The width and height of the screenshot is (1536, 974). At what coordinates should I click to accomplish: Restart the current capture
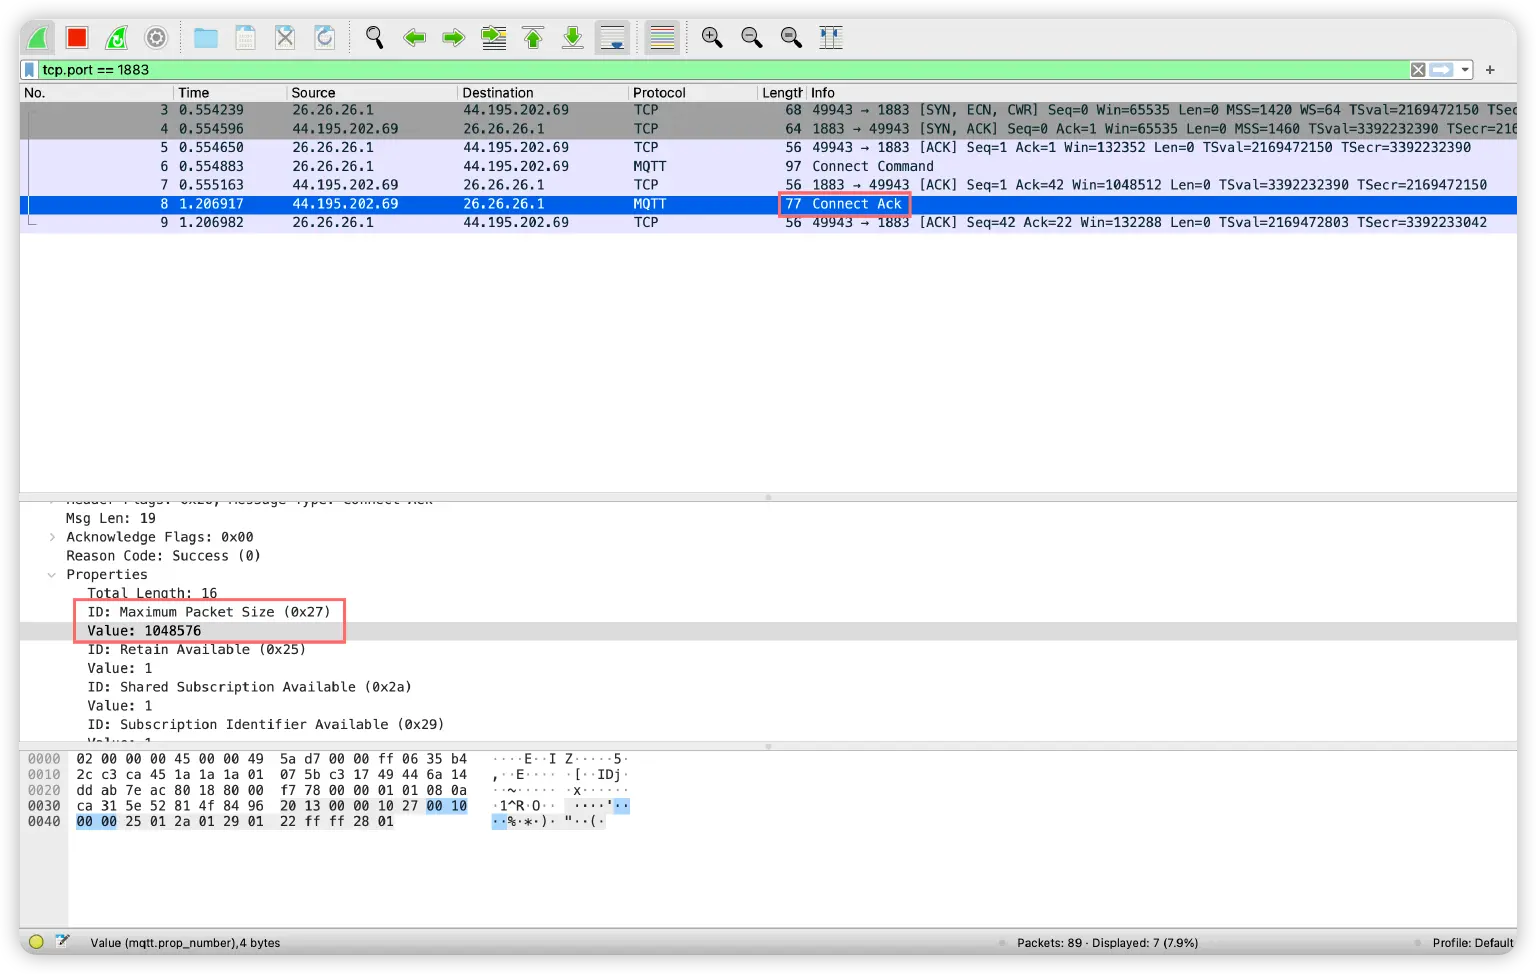click(x=115, y=37)
